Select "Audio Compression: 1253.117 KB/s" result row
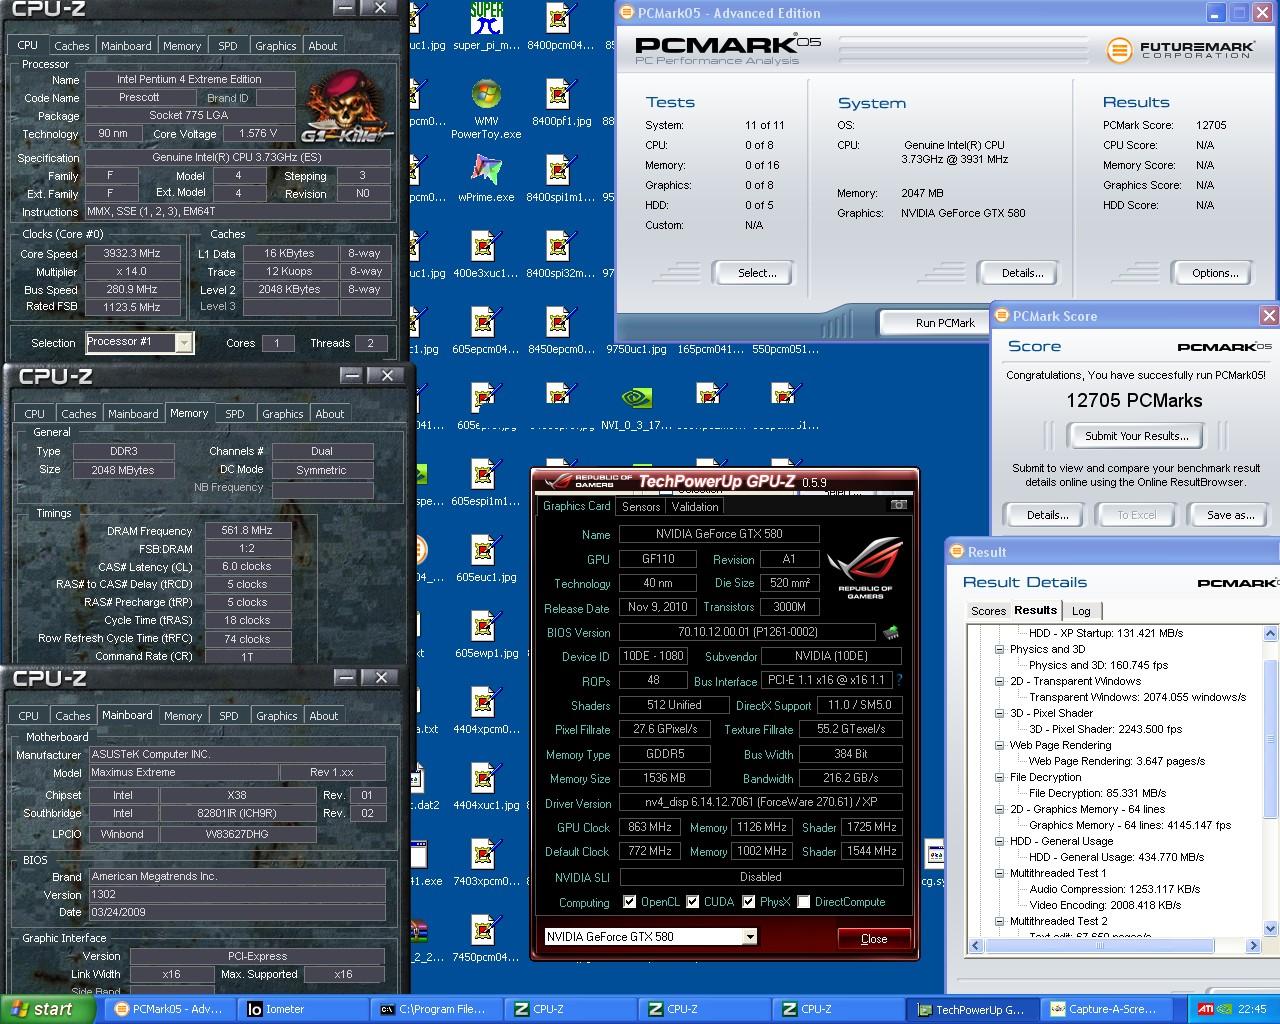This screenshot has width=1280, height=1024. pos(1115,889)
